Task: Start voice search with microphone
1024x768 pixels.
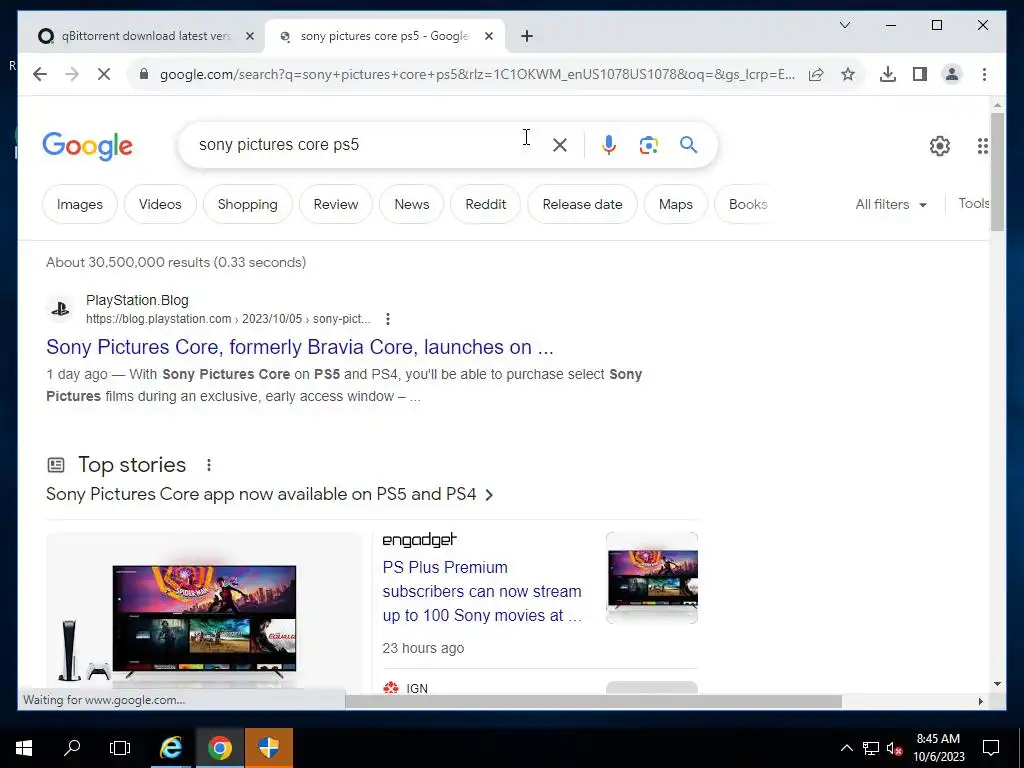Action: (609, 145)
